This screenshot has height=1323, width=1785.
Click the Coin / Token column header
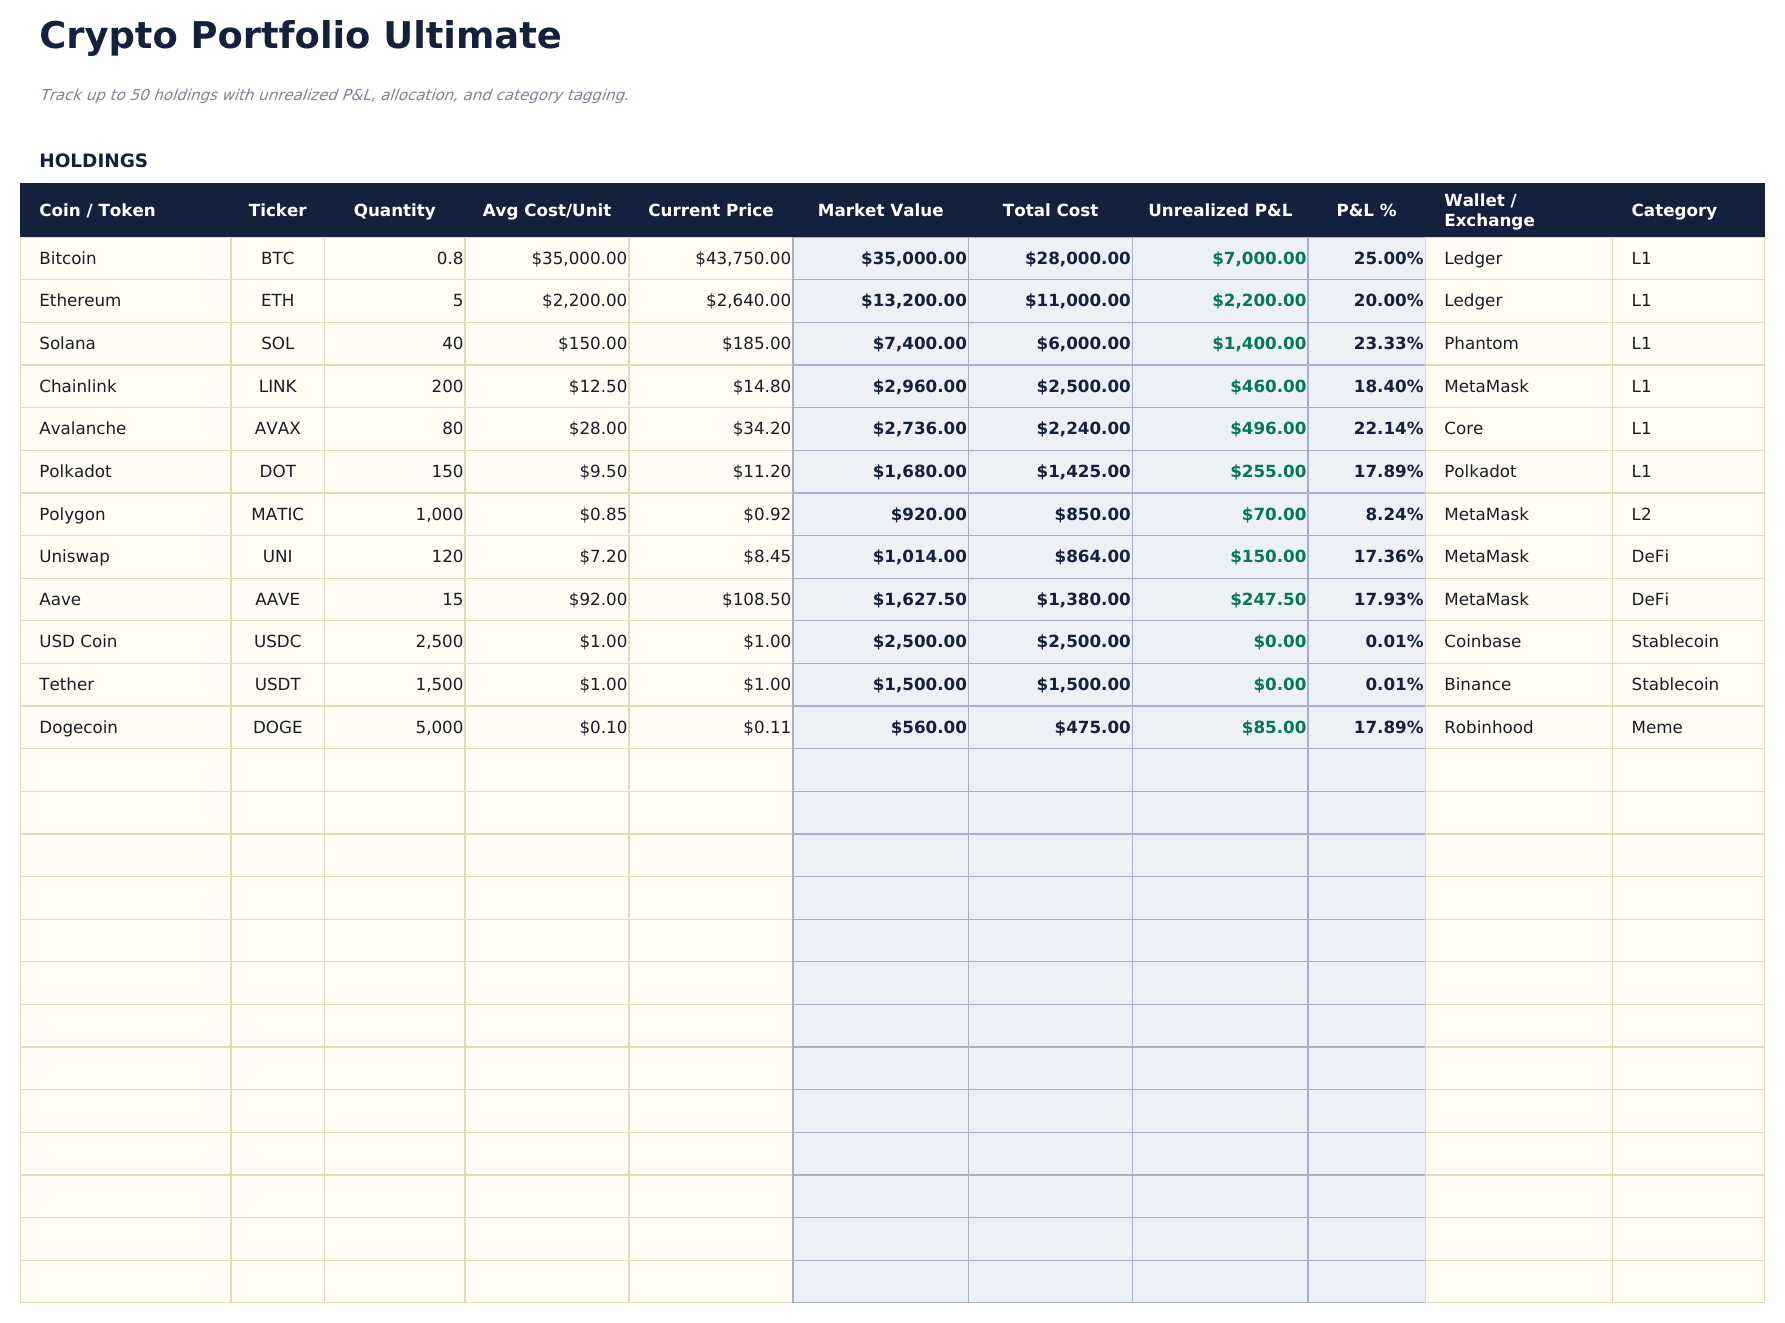97,210
